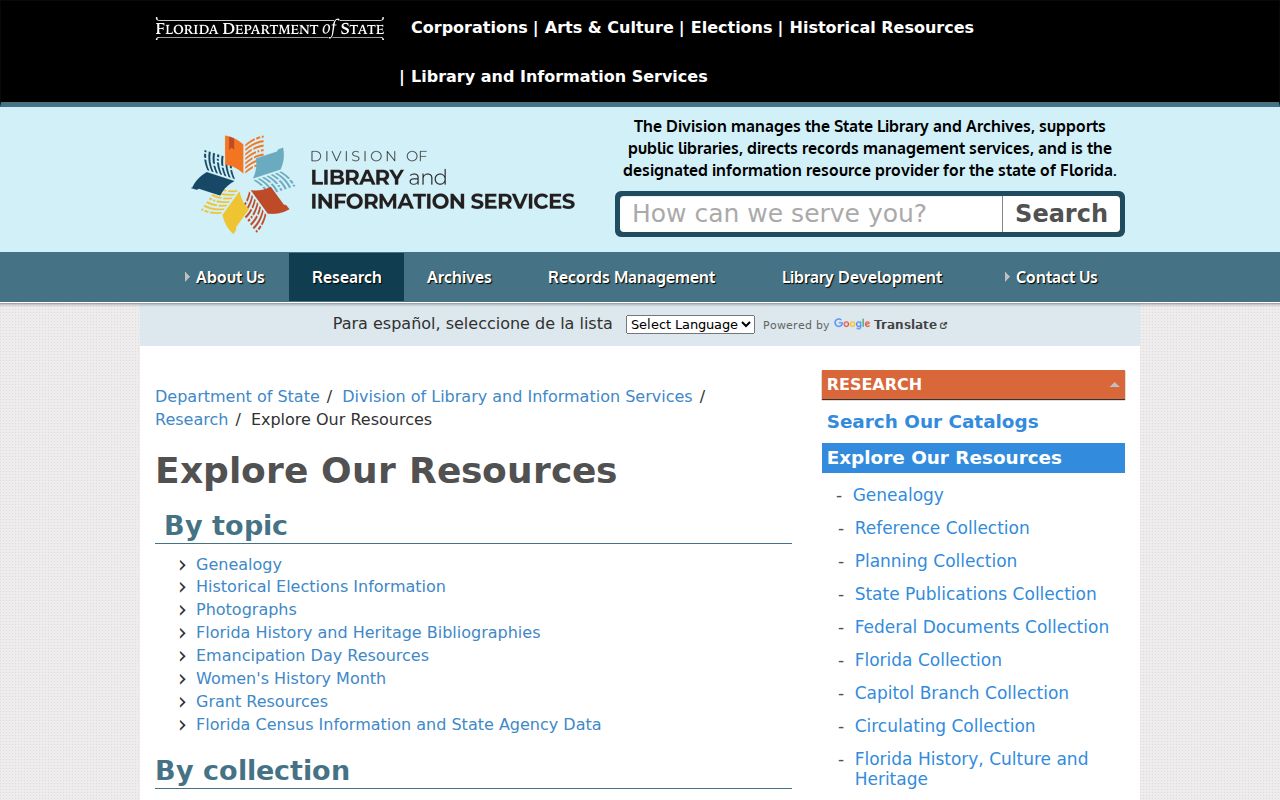This screenshot has height=800, width=1280.
Task: Open Federal Documents Collection sidebar link
Action: pyautogui.click(x=982, y=627)
